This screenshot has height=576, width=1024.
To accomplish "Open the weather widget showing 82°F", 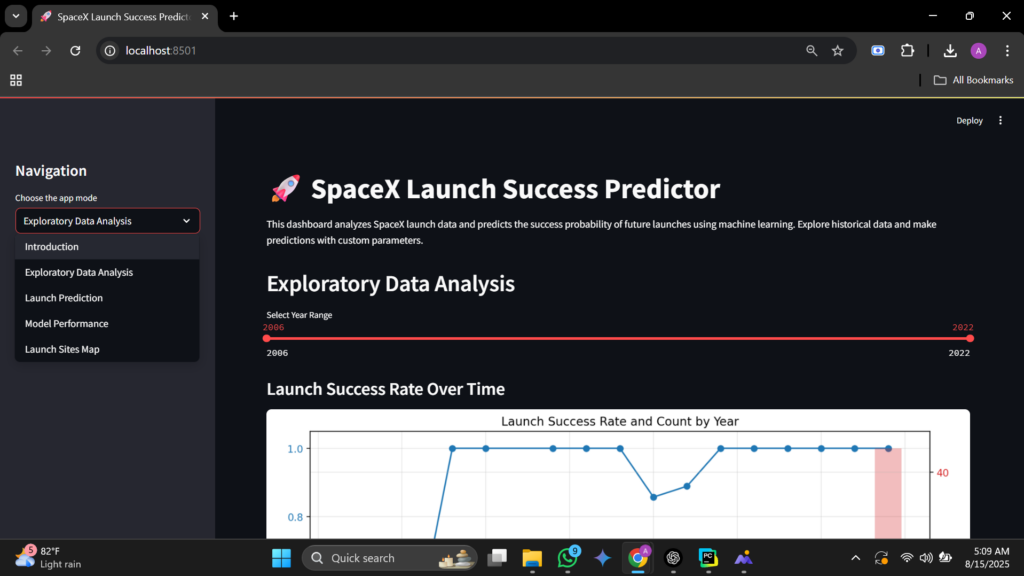I will 49,557.
